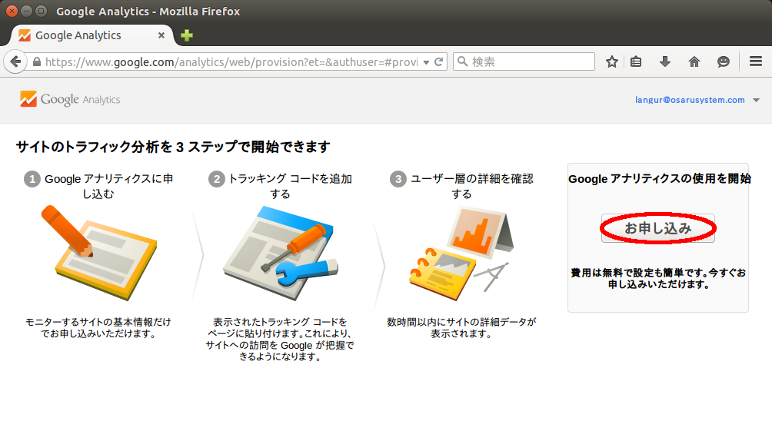Open the URL history dropdown arrow
Screen dimensions: 772x431
pos(426,63)
